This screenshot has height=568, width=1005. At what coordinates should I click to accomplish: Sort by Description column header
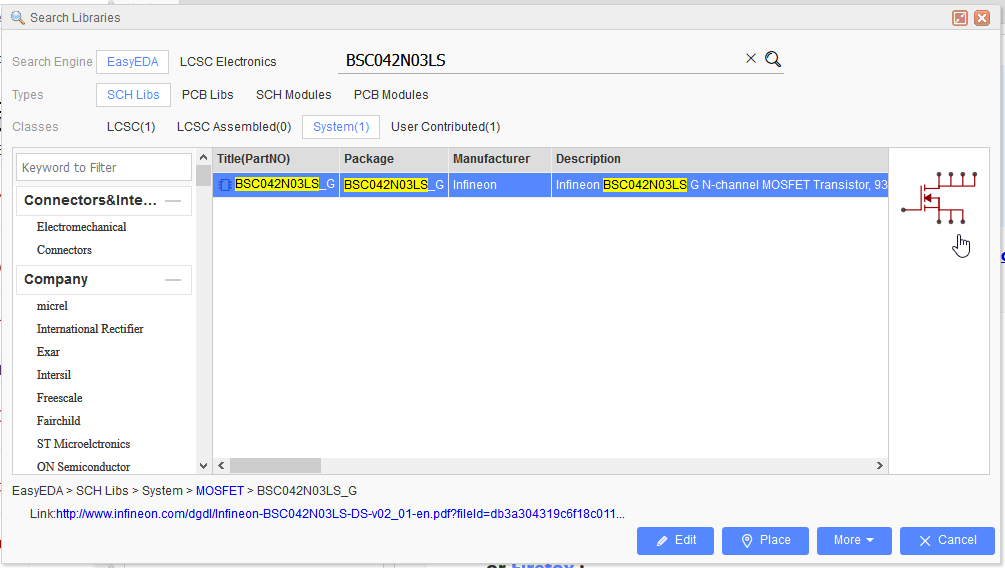coord(720,159)
